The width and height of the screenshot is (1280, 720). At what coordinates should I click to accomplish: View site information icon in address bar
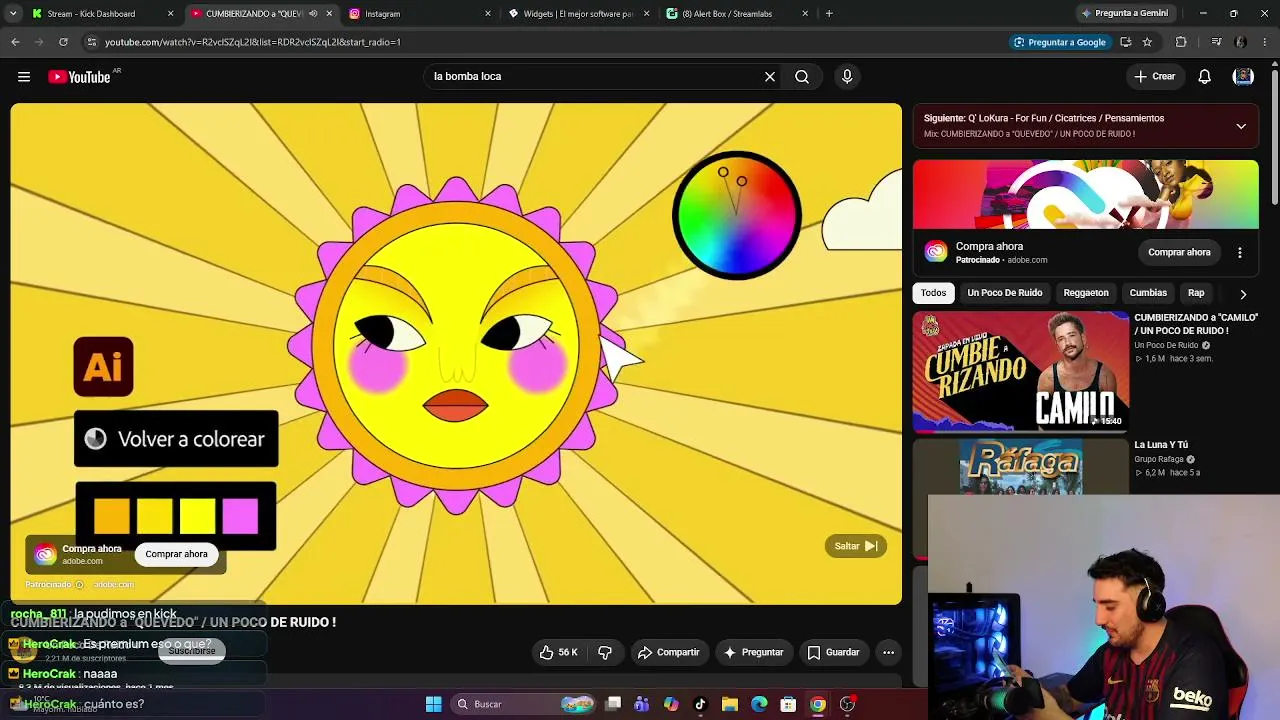coord(91,42)
